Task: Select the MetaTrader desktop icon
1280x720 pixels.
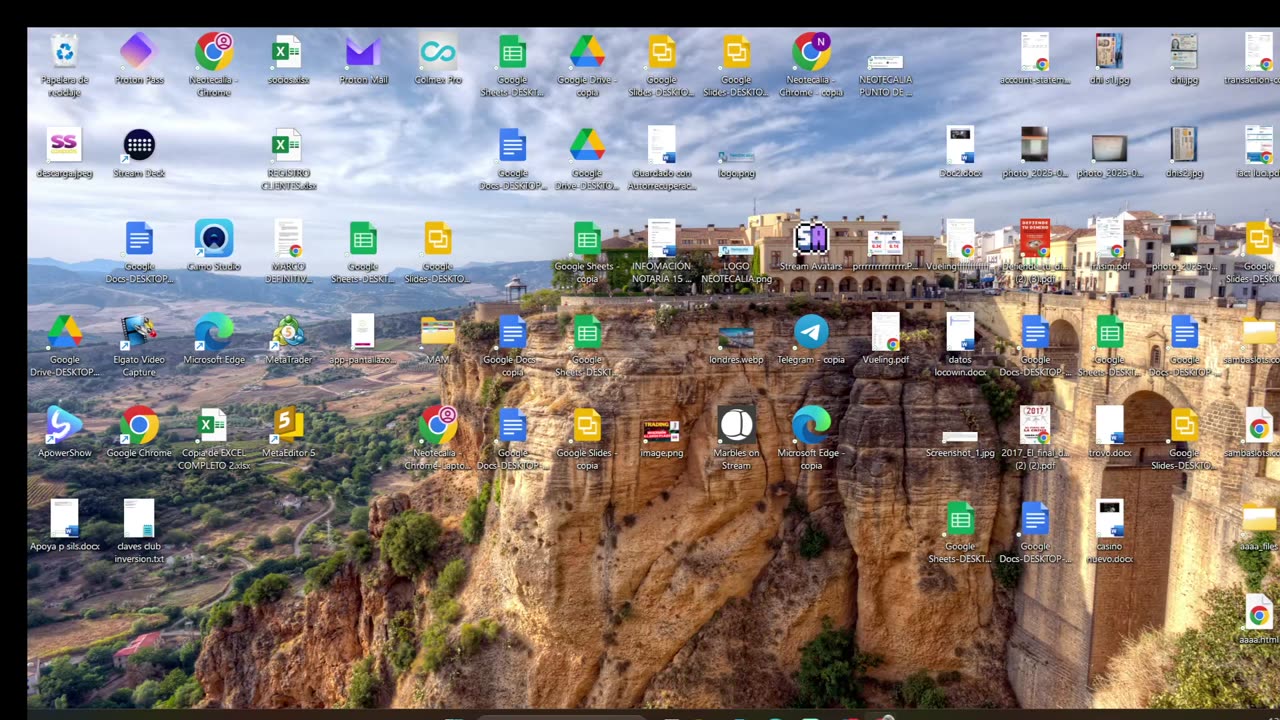Action: (x=288, y=332)
